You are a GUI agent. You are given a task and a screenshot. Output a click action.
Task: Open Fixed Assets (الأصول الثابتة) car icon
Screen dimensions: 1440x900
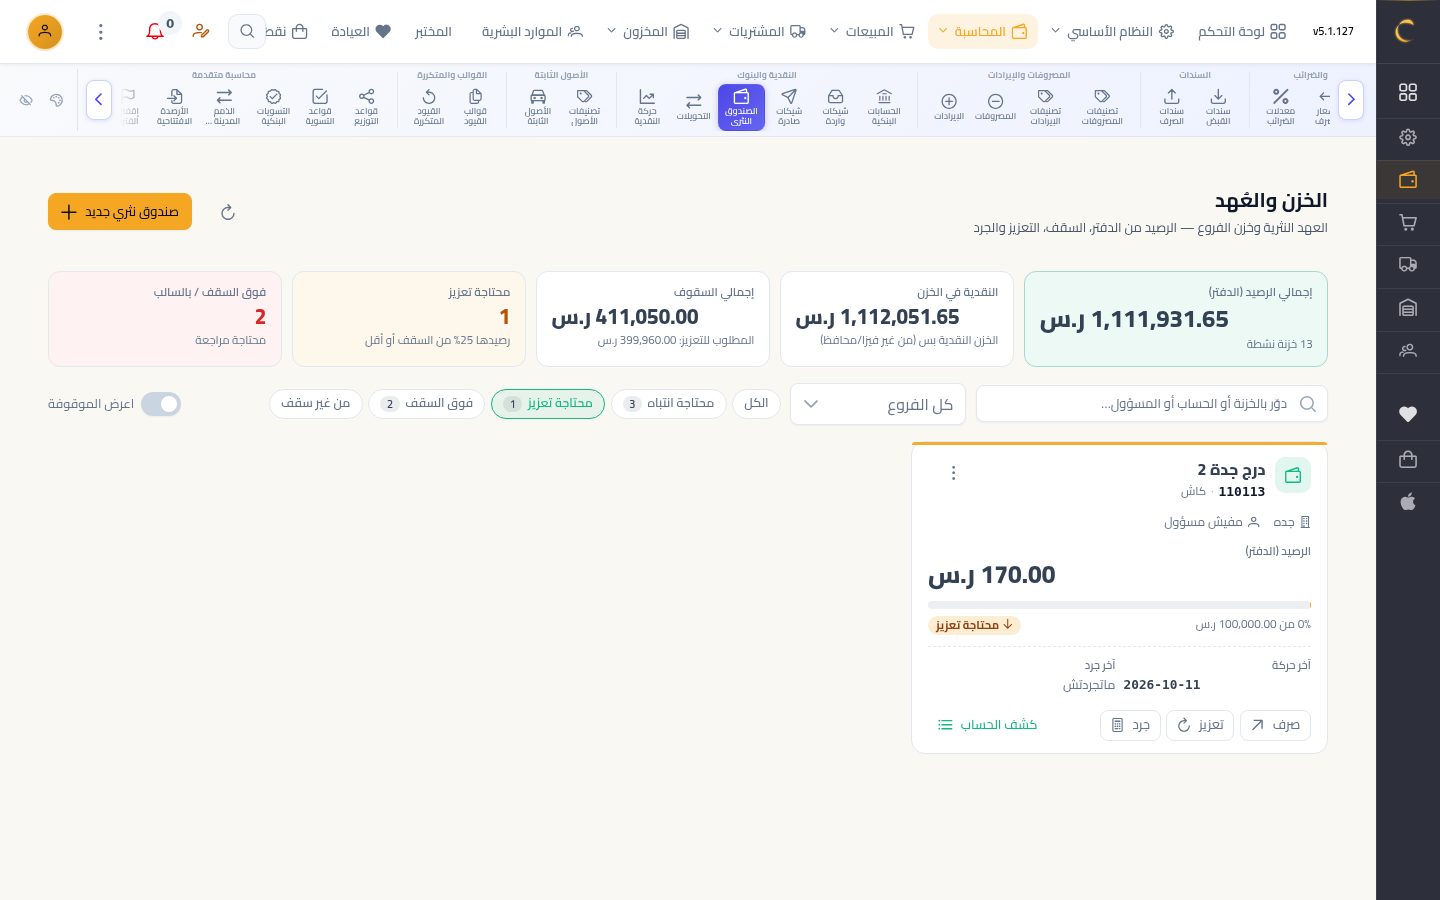click(538, 106)
